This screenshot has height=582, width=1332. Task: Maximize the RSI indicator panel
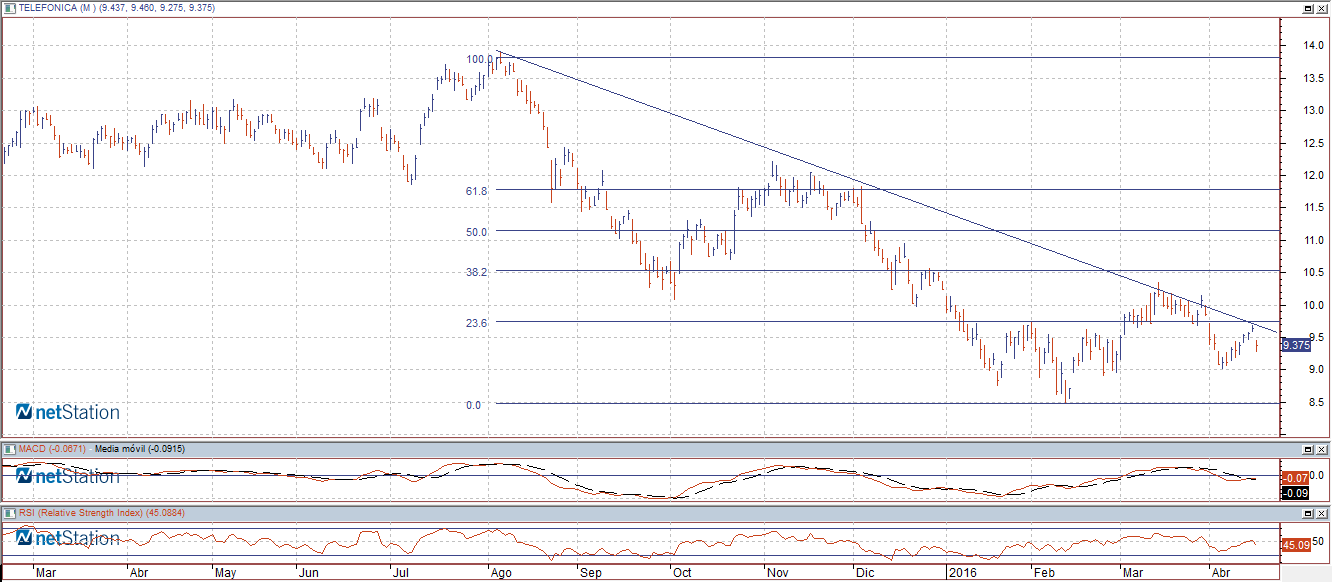click(1308, 513)
